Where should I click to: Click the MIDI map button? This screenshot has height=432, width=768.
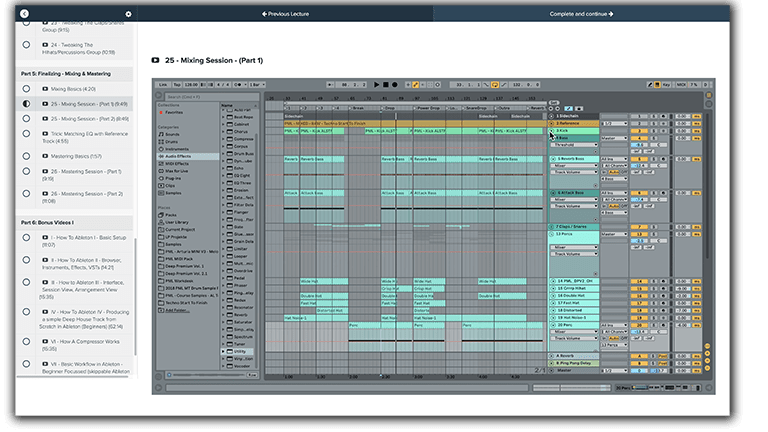tap(681, 85)
